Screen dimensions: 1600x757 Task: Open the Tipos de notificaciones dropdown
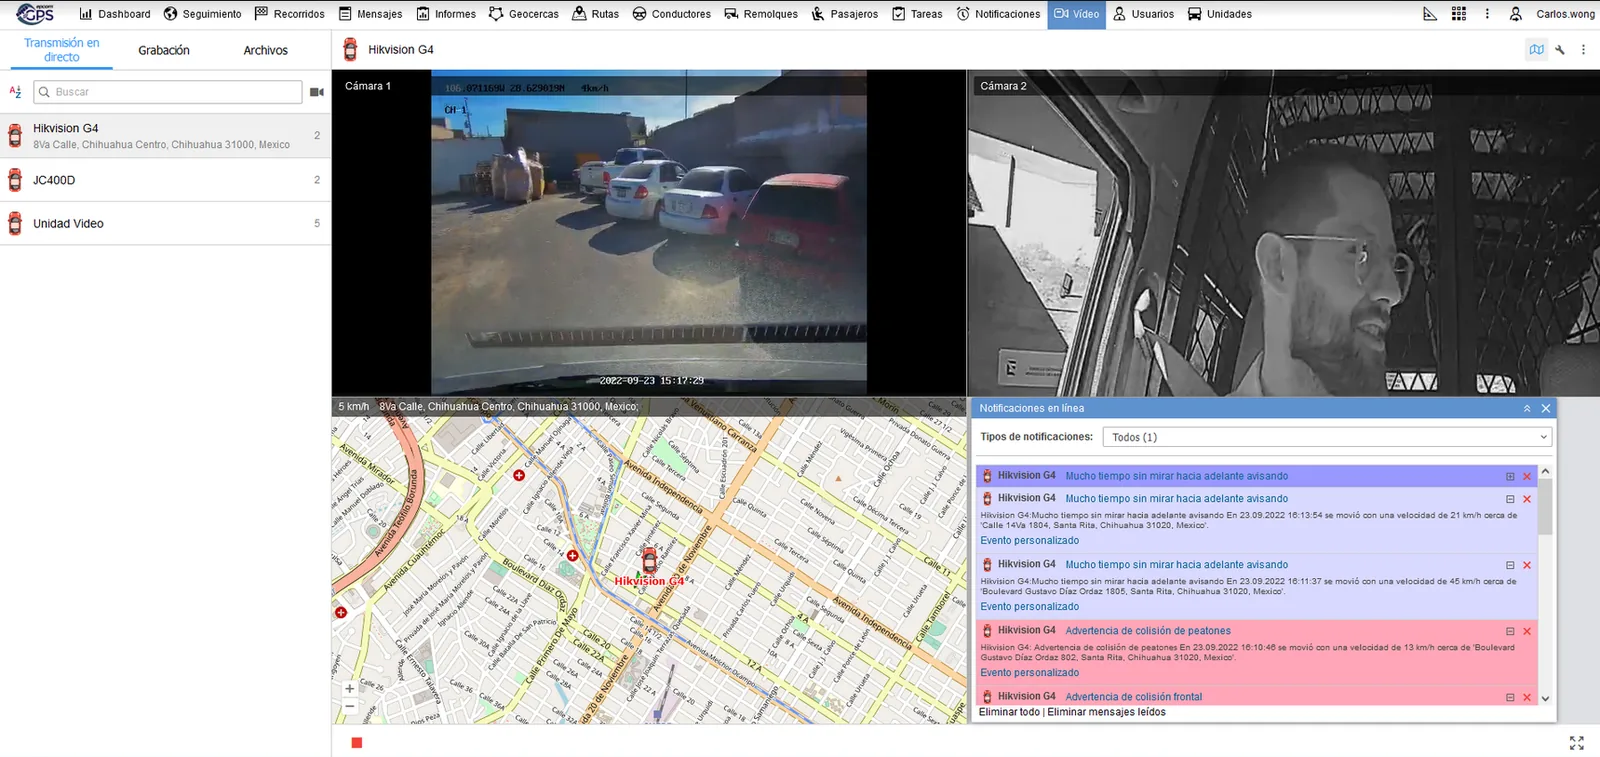(x=1327, y=437)
